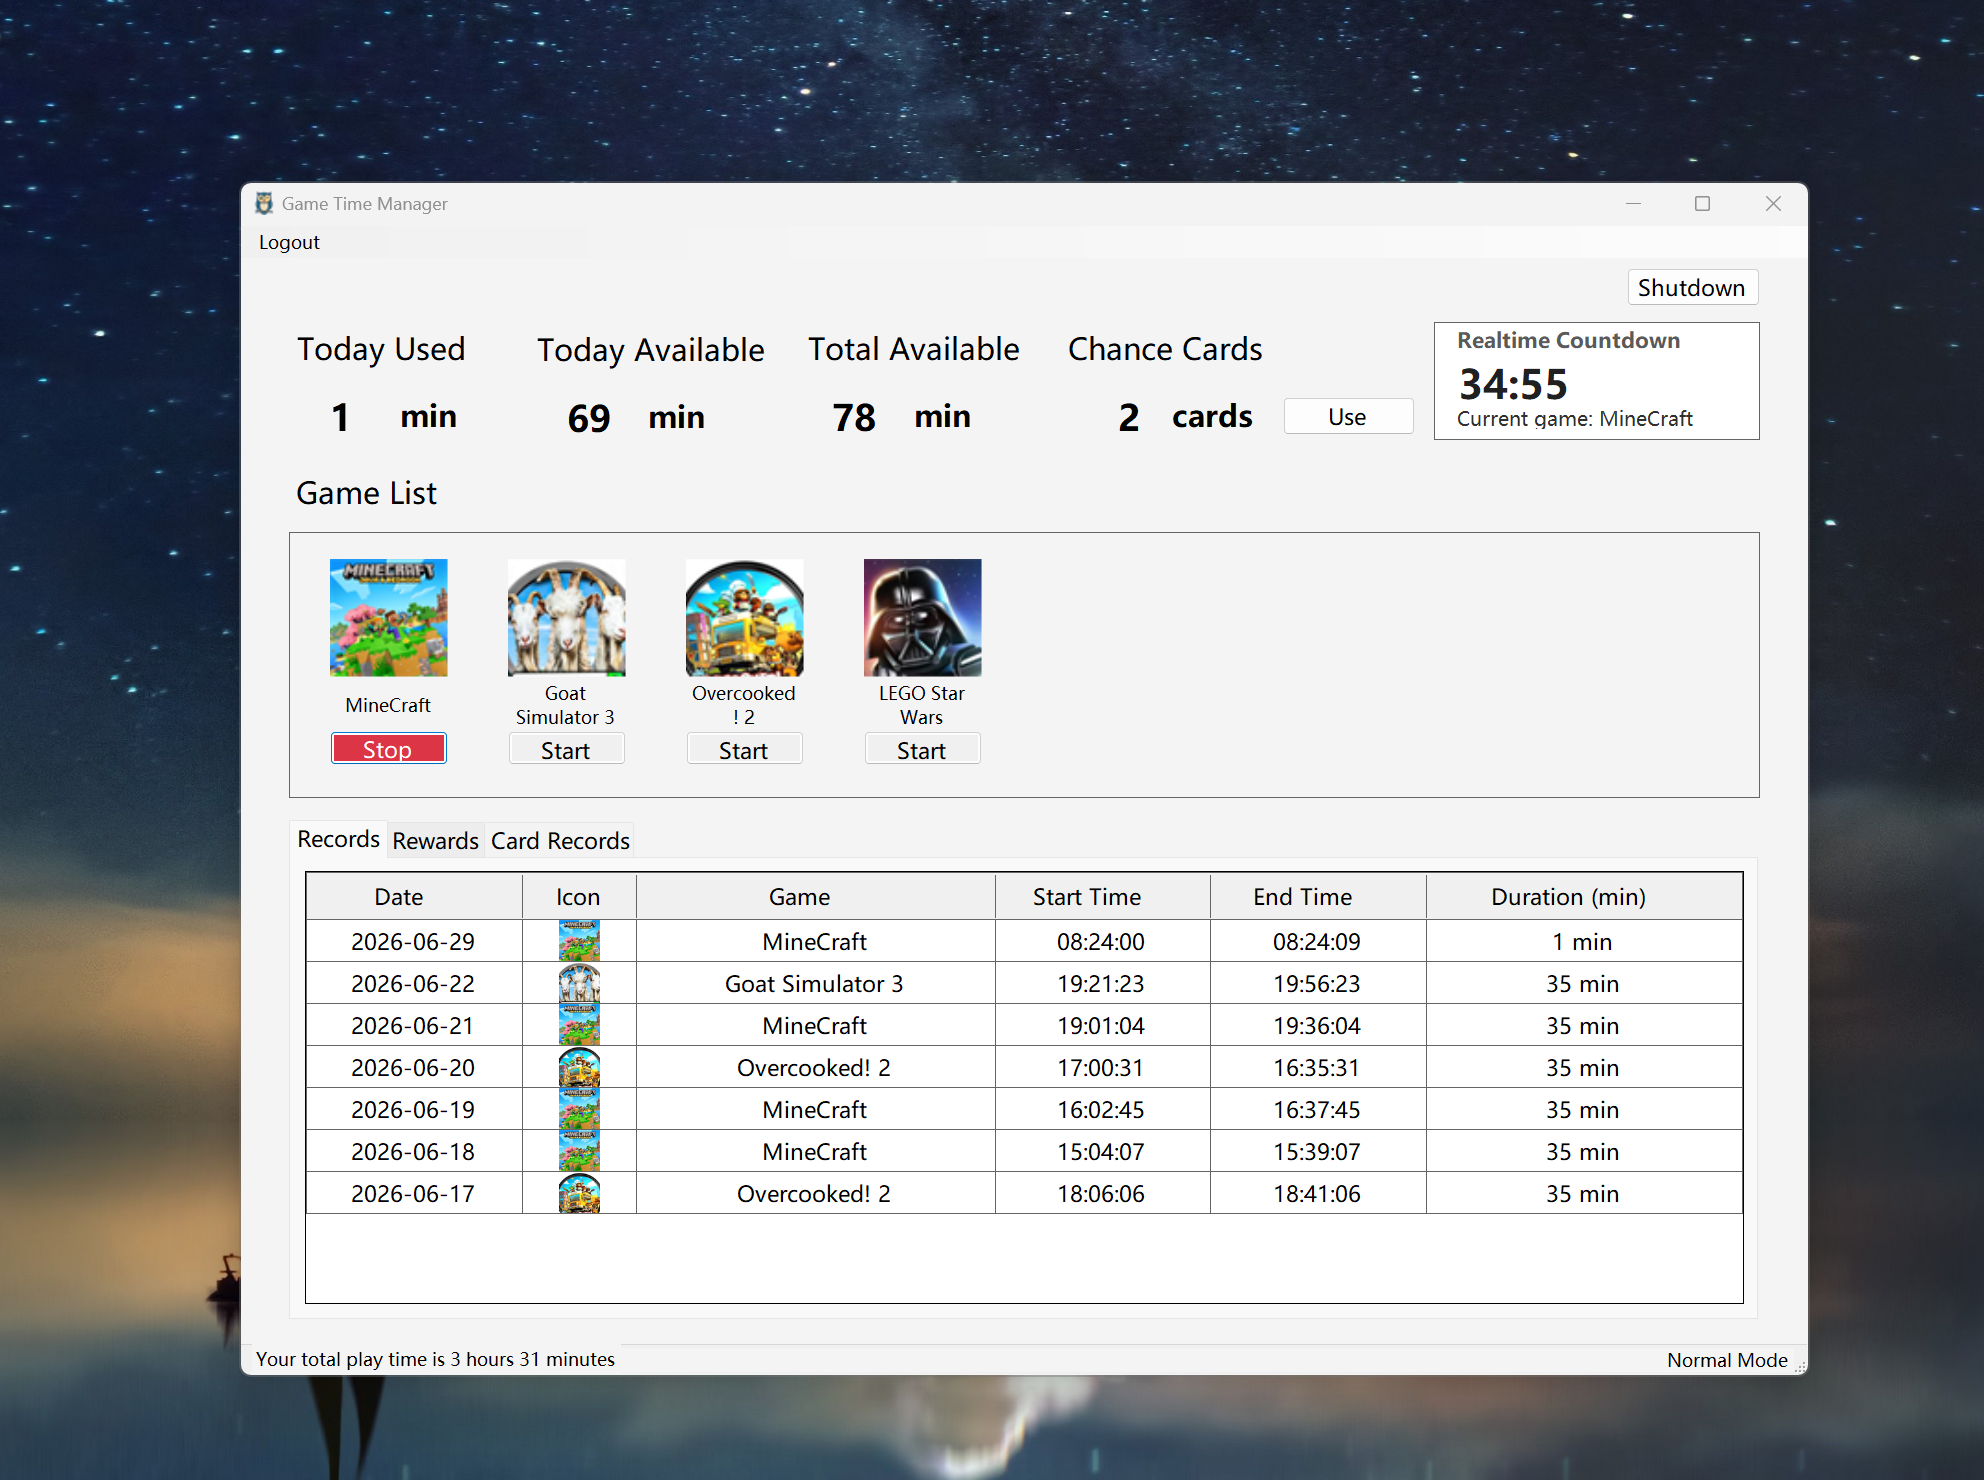
Task: Click start time 17:00:31 cell
Action: point(1102,1067)
